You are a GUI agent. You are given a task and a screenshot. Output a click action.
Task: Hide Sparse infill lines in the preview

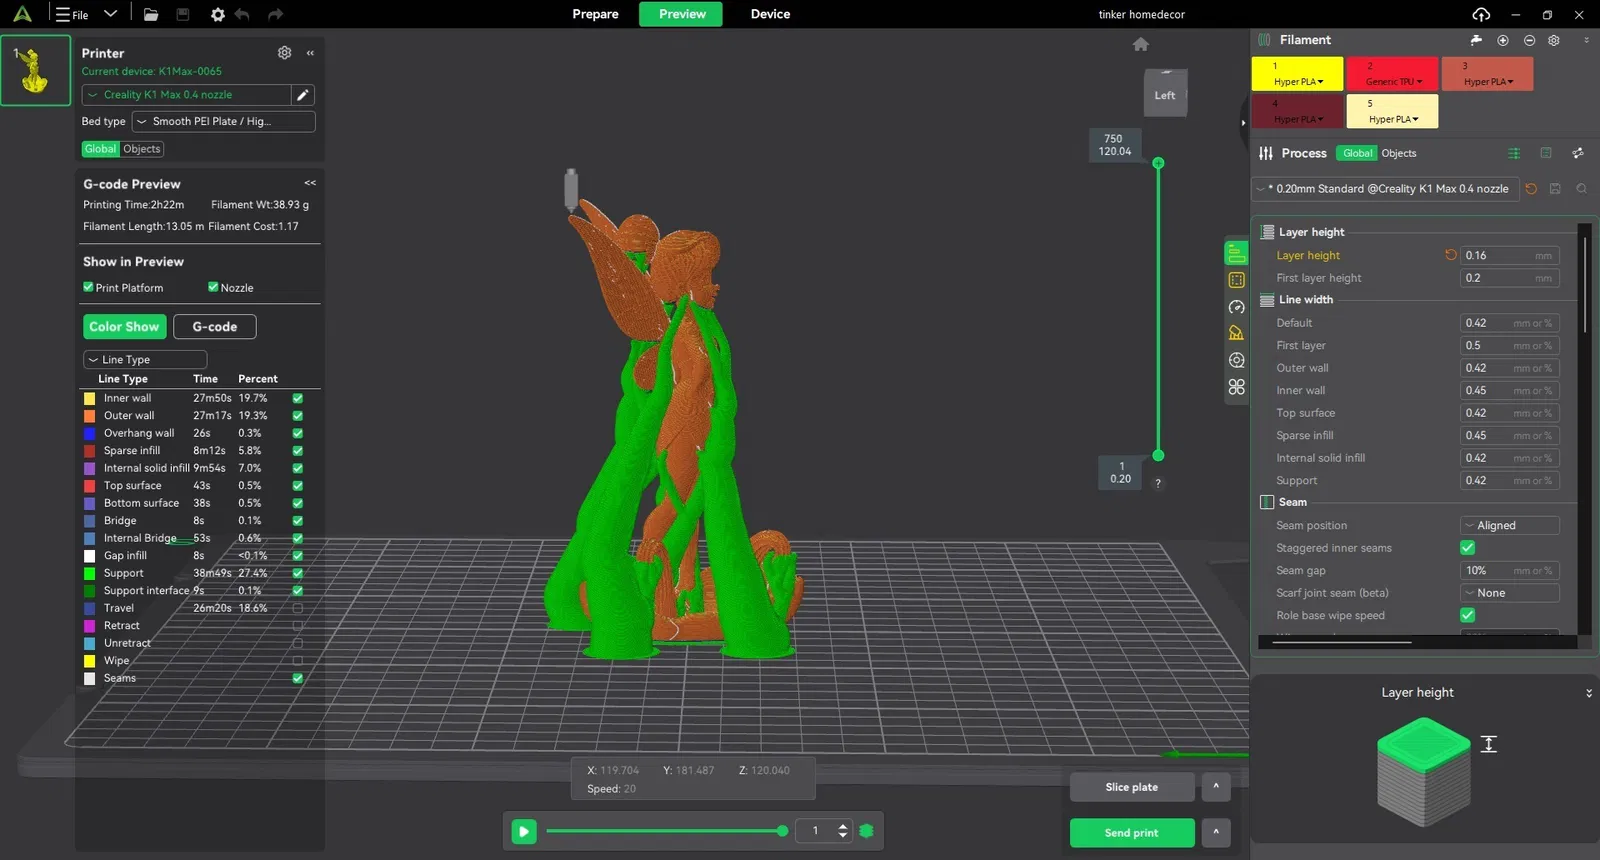(297, 451)
